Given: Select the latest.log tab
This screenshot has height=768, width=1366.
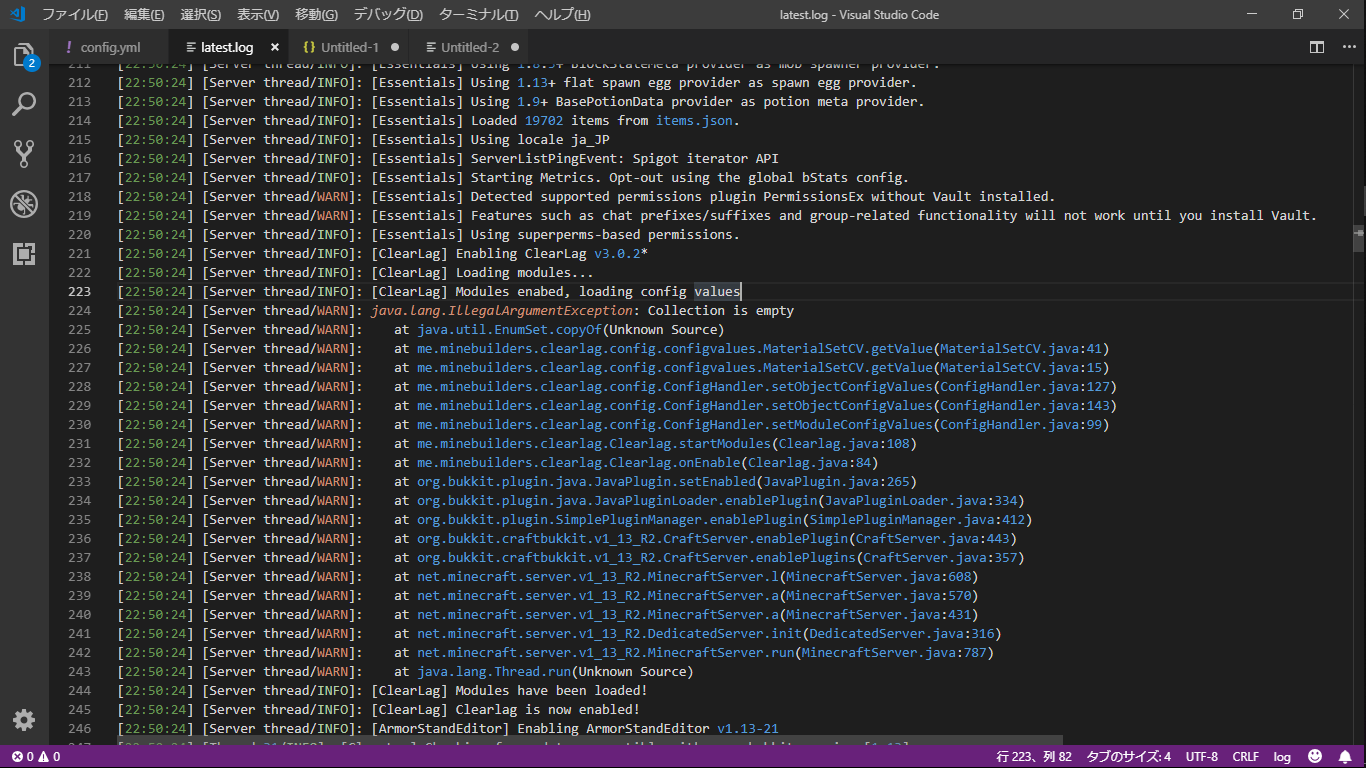Looking at the screenshot, I should 227,47.
